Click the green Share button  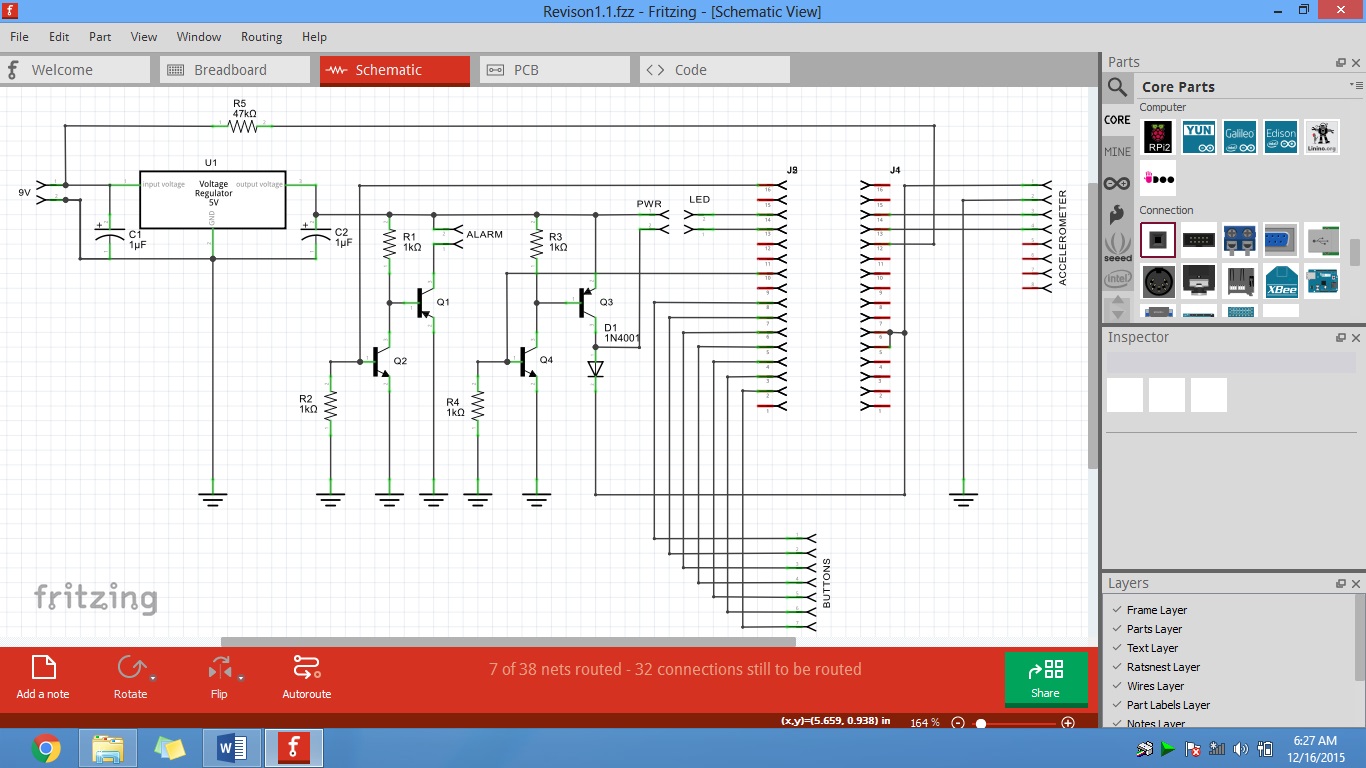tap(1045, 677)
